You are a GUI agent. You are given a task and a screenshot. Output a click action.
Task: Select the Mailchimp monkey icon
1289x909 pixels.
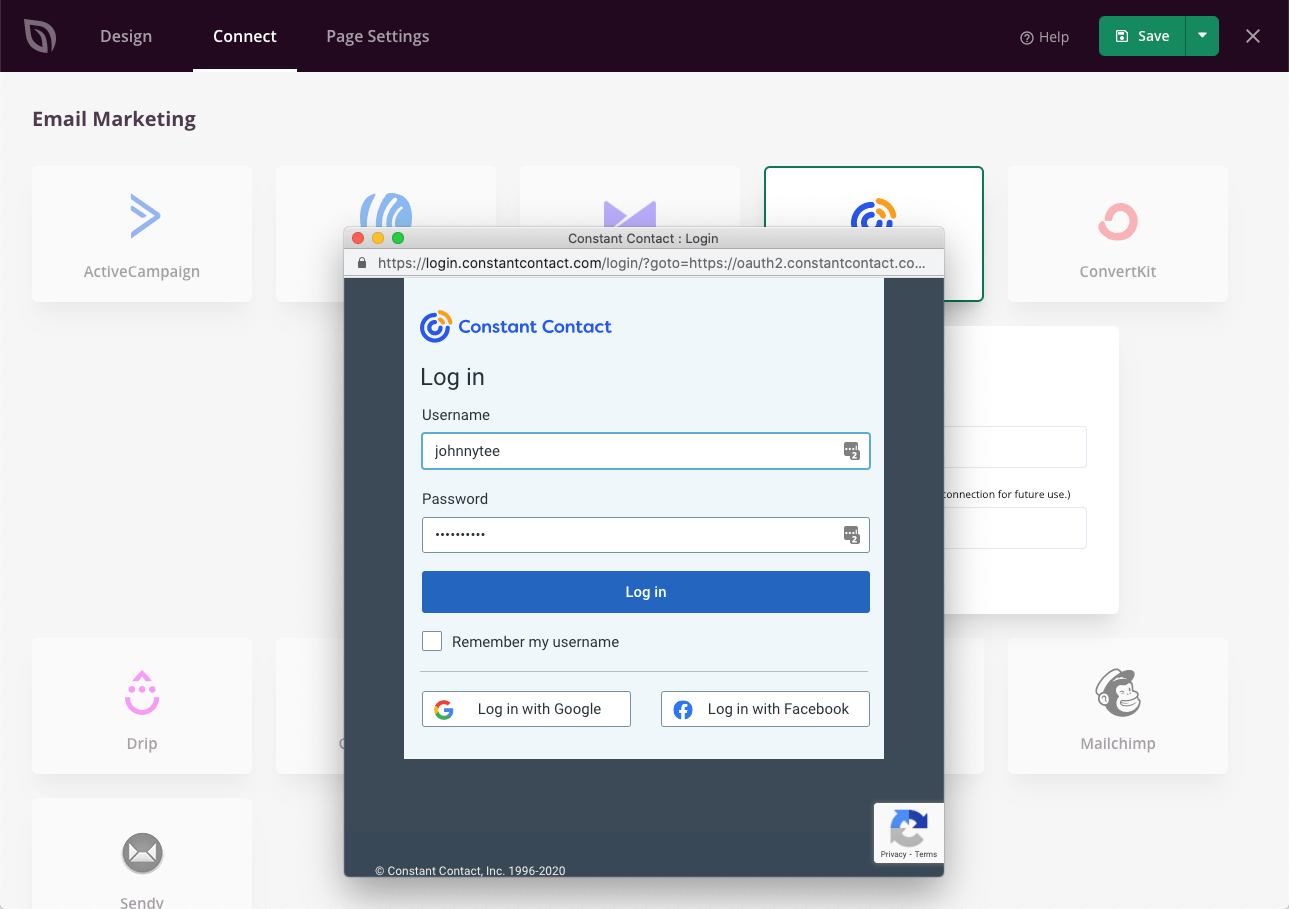(1118, 693)
